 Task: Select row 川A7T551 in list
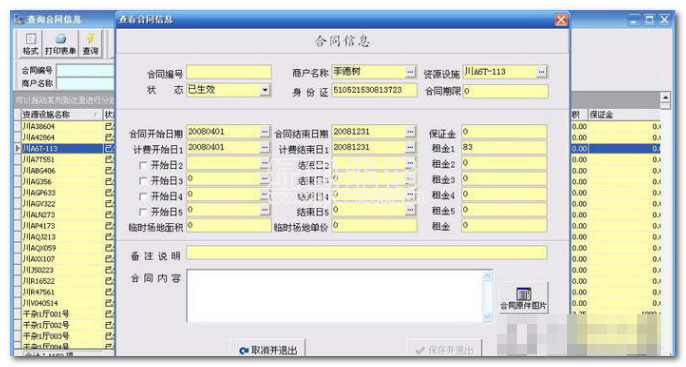(62, 160)
